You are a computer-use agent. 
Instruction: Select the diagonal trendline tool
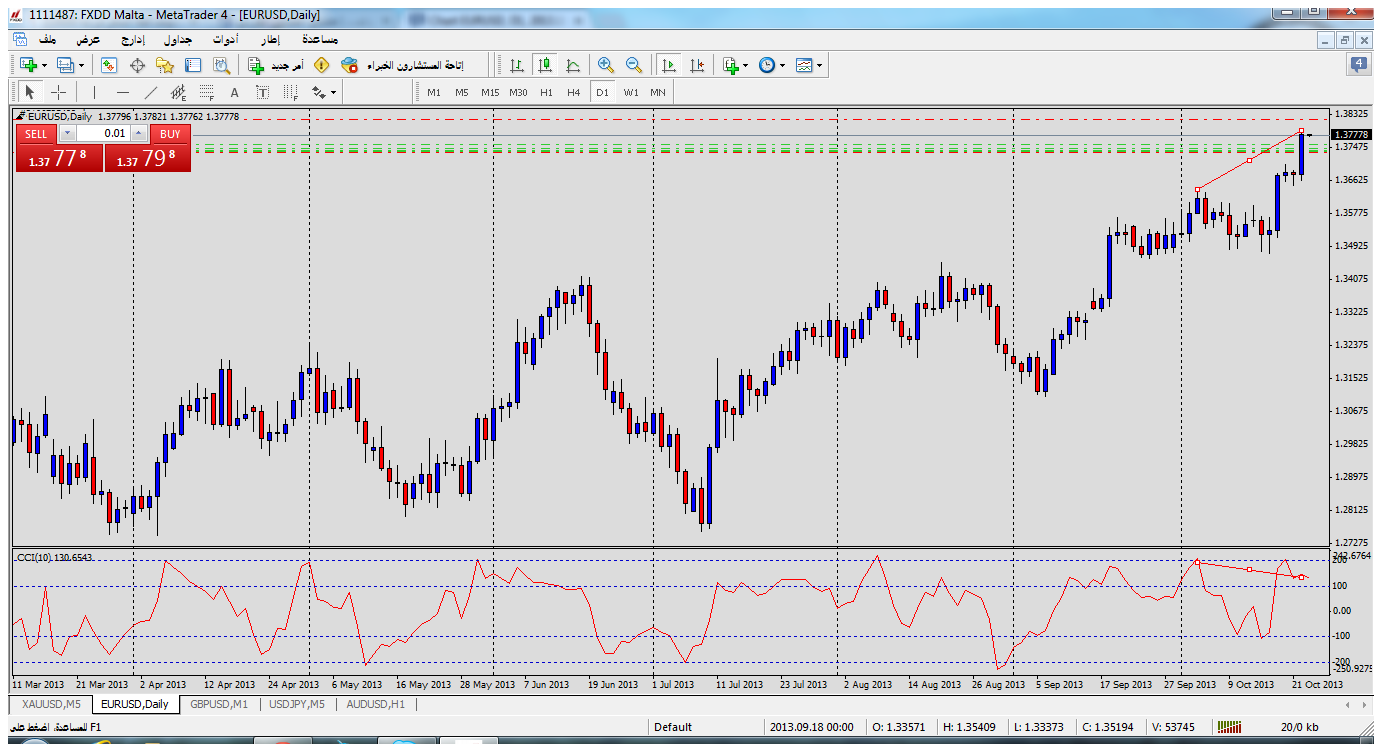151,92
